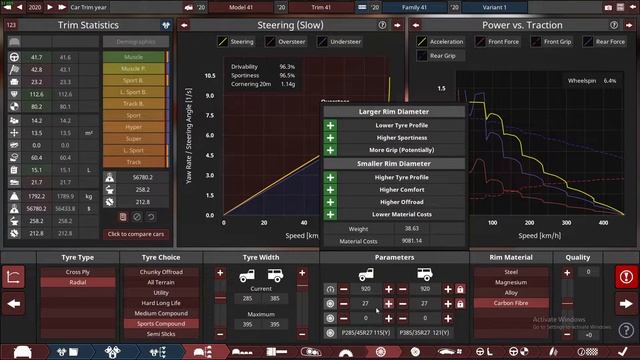Select the Trim 41 tab
The height and width of the screenshot is (360, 640).
(x=321, y=7)
